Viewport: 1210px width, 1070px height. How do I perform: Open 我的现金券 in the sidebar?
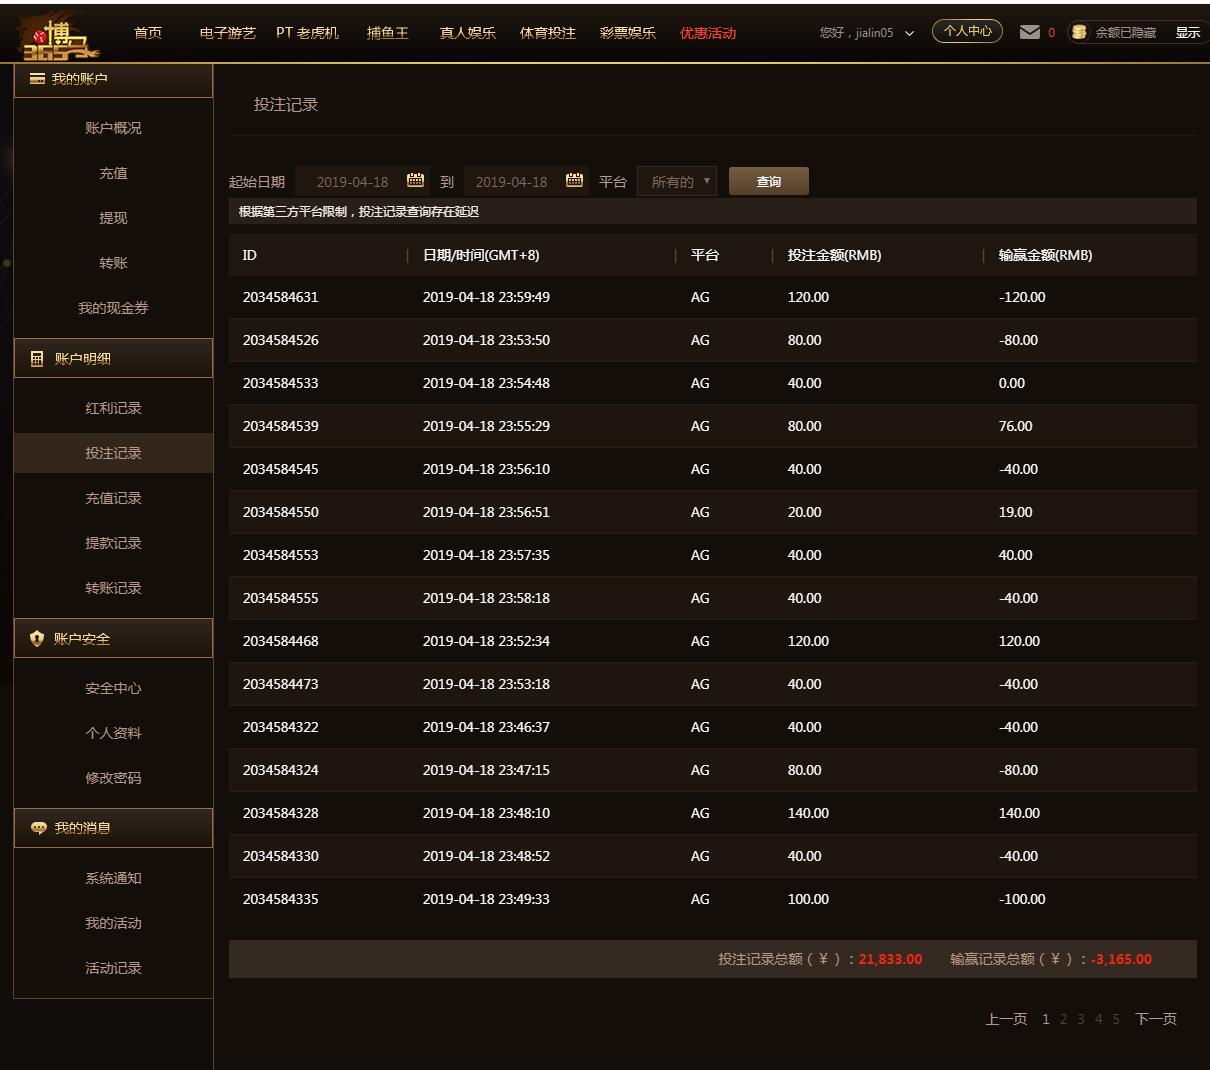tap(113, 308)
